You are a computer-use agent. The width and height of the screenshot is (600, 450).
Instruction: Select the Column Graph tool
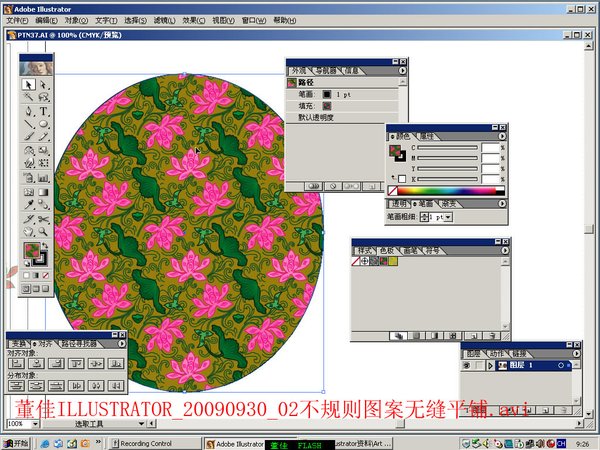click(x=44, y=177)
